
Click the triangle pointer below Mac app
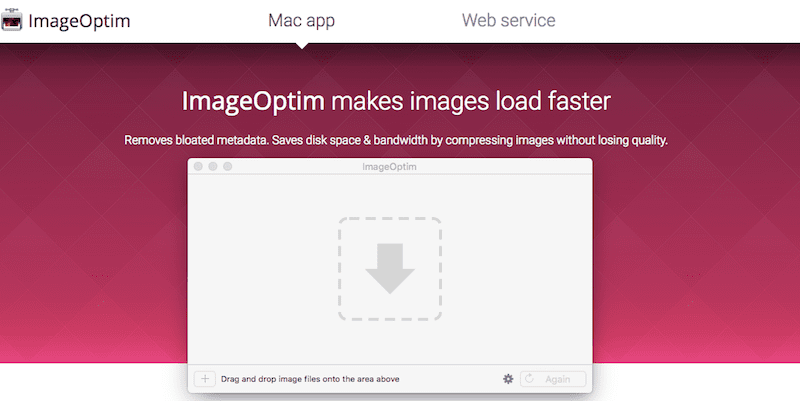[x=302, y=46]
